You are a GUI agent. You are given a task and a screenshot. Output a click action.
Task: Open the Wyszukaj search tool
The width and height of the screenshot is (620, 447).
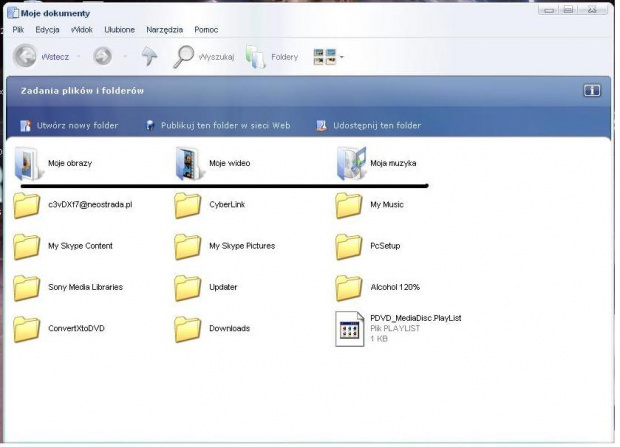click(x=185, y=57)
